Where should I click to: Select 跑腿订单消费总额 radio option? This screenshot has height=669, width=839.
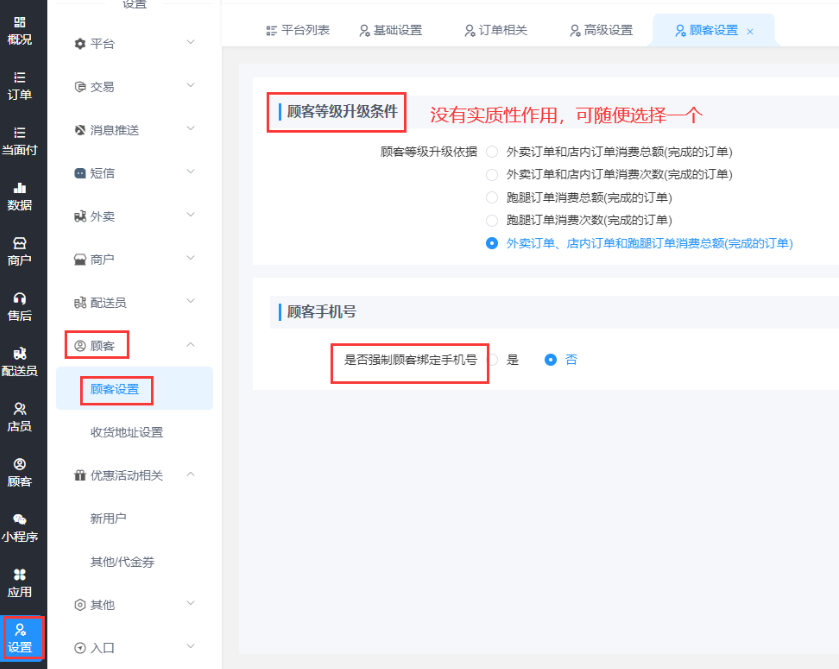click(492, 197)
